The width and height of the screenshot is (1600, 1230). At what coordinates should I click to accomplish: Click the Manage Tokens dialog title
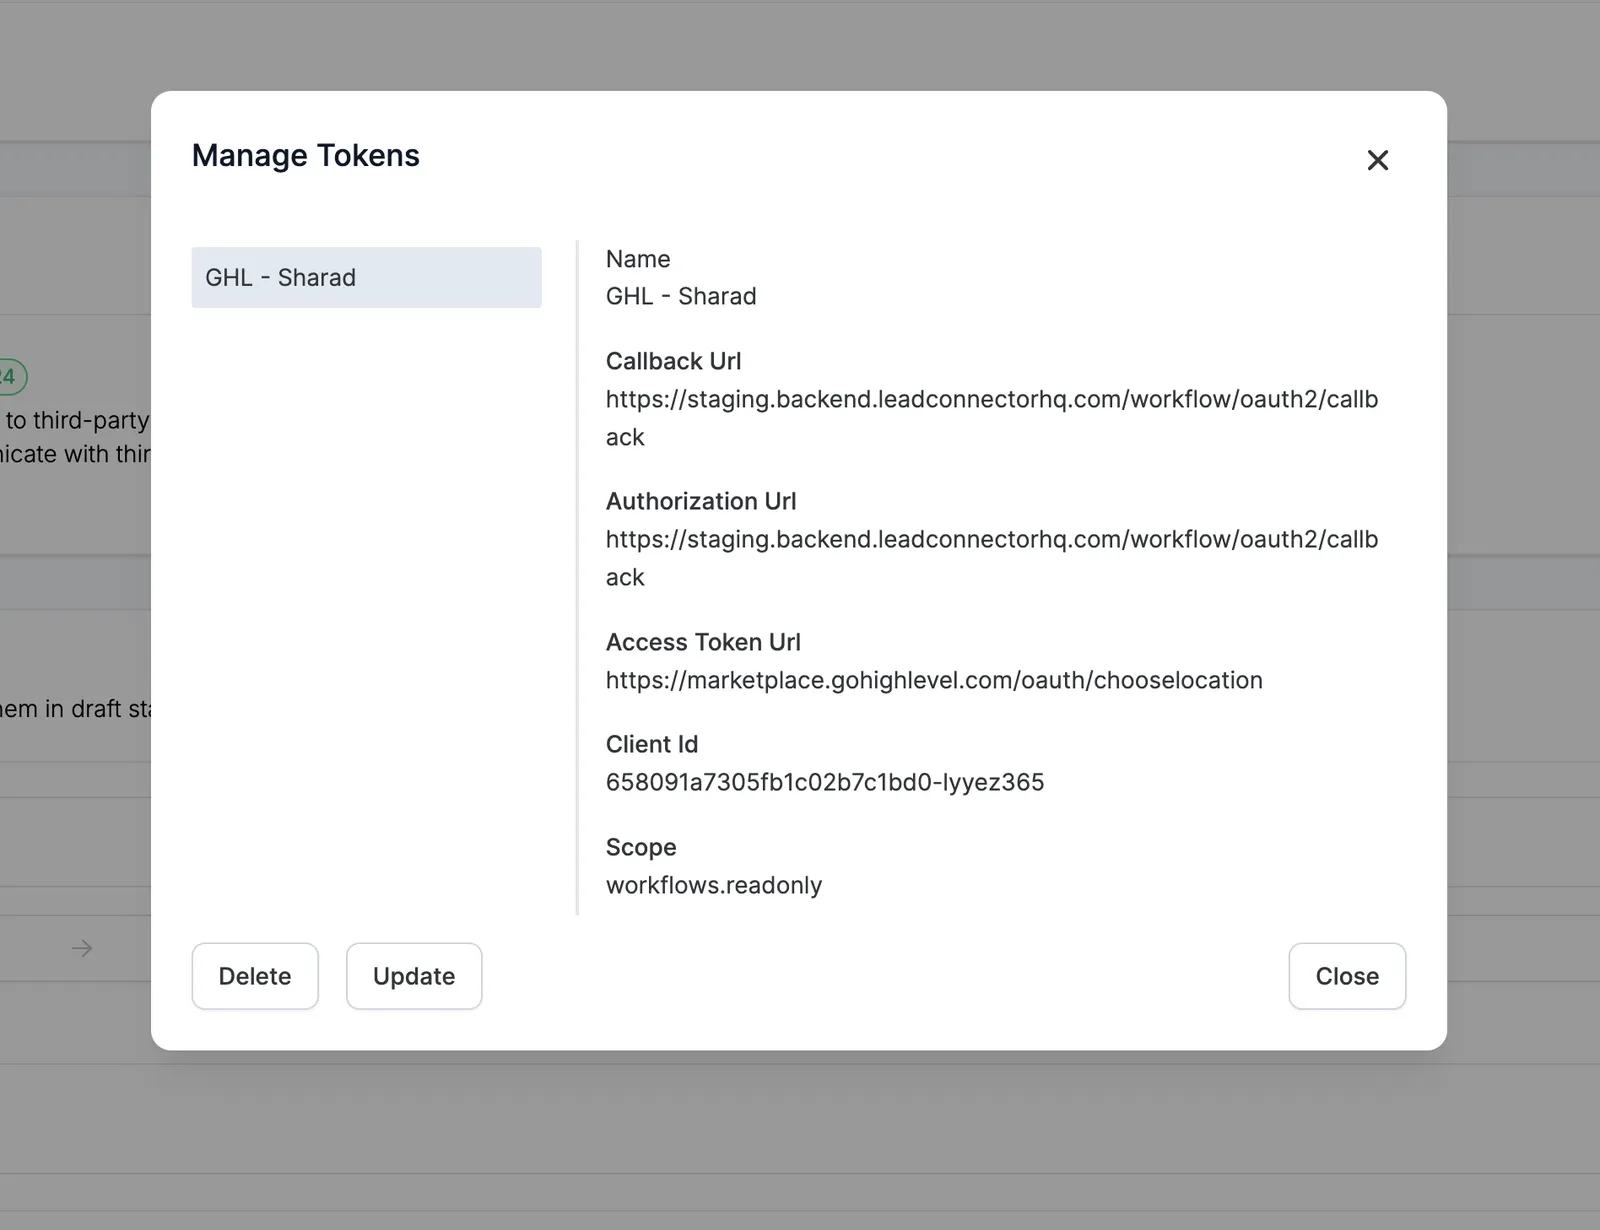tap(306, 155)
